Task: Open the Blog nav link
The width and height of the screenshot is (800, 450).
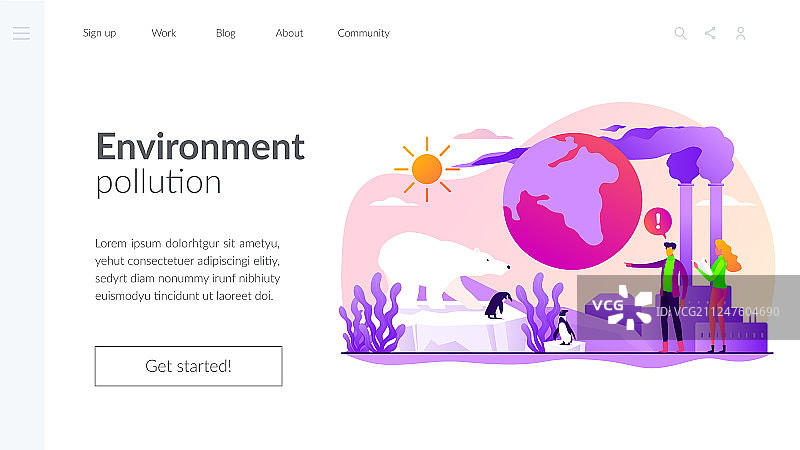Action: point(226,33)
